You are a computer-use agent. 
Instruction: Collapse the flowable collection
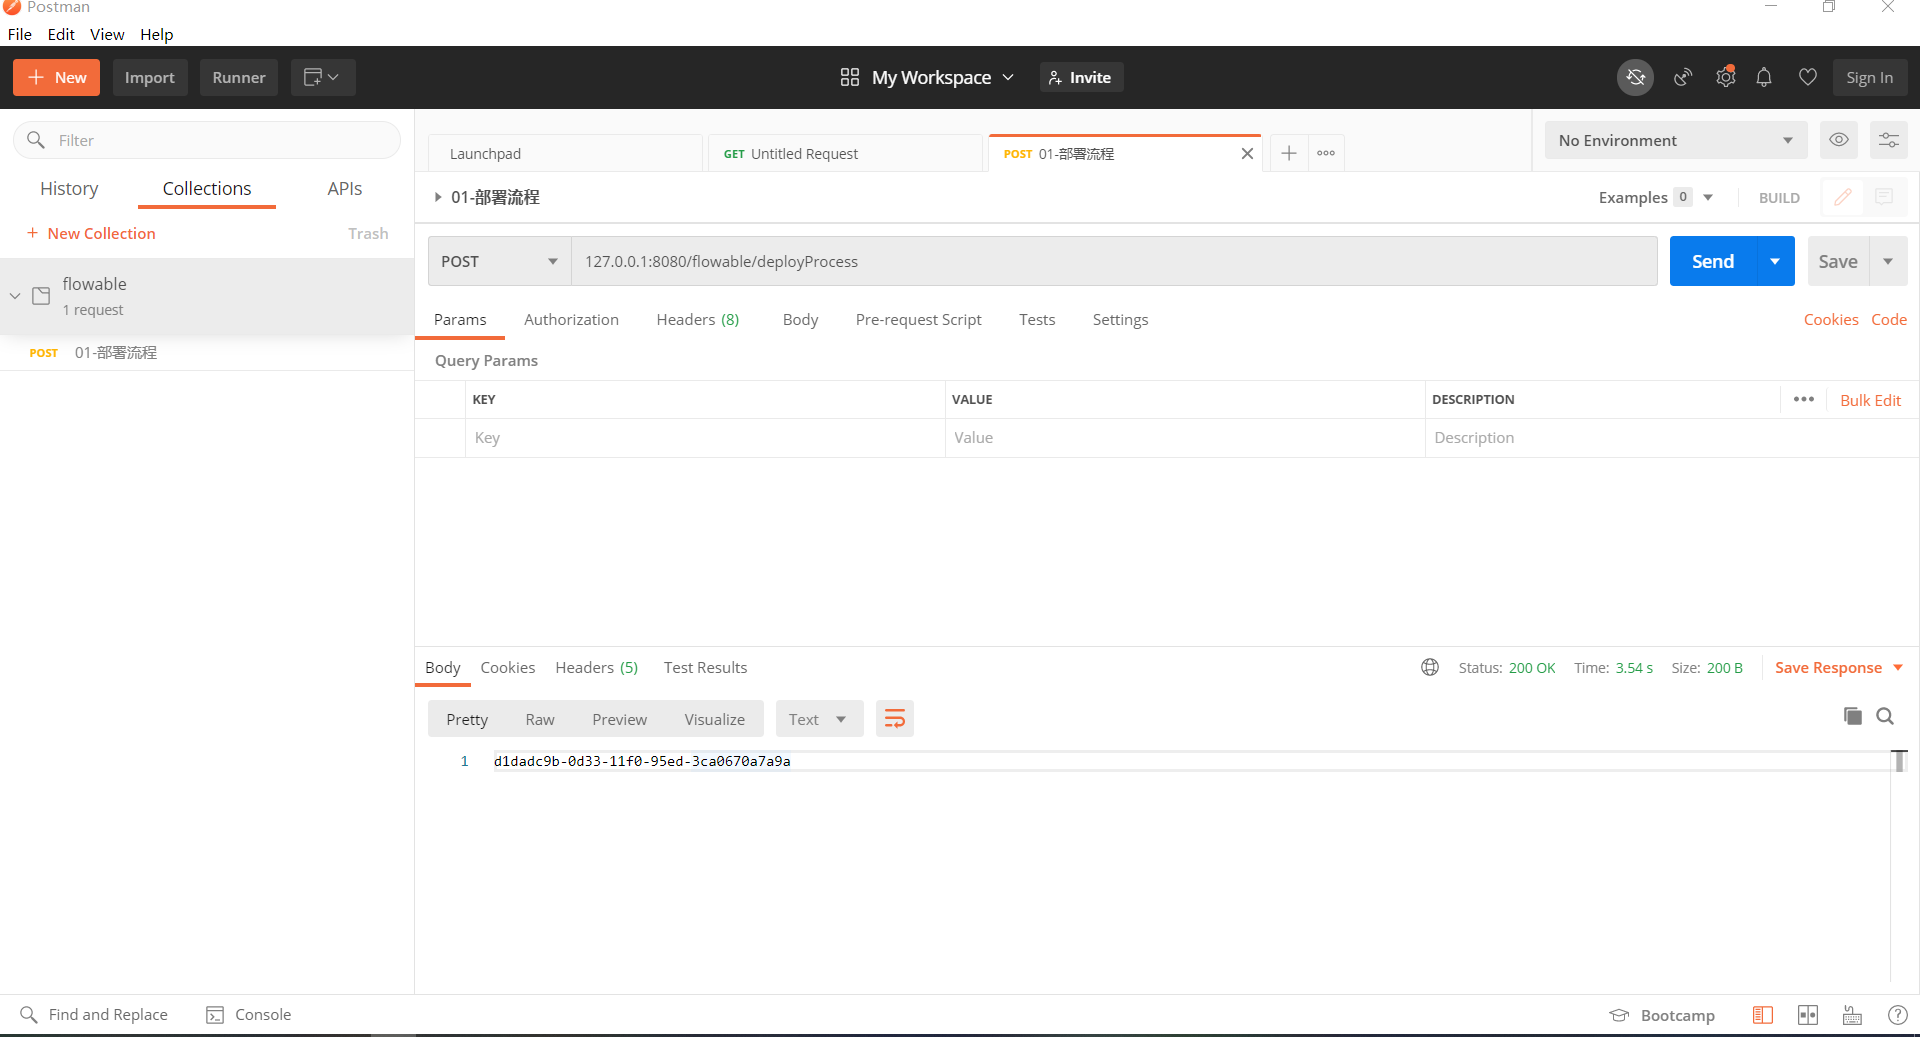pos(15,296)
